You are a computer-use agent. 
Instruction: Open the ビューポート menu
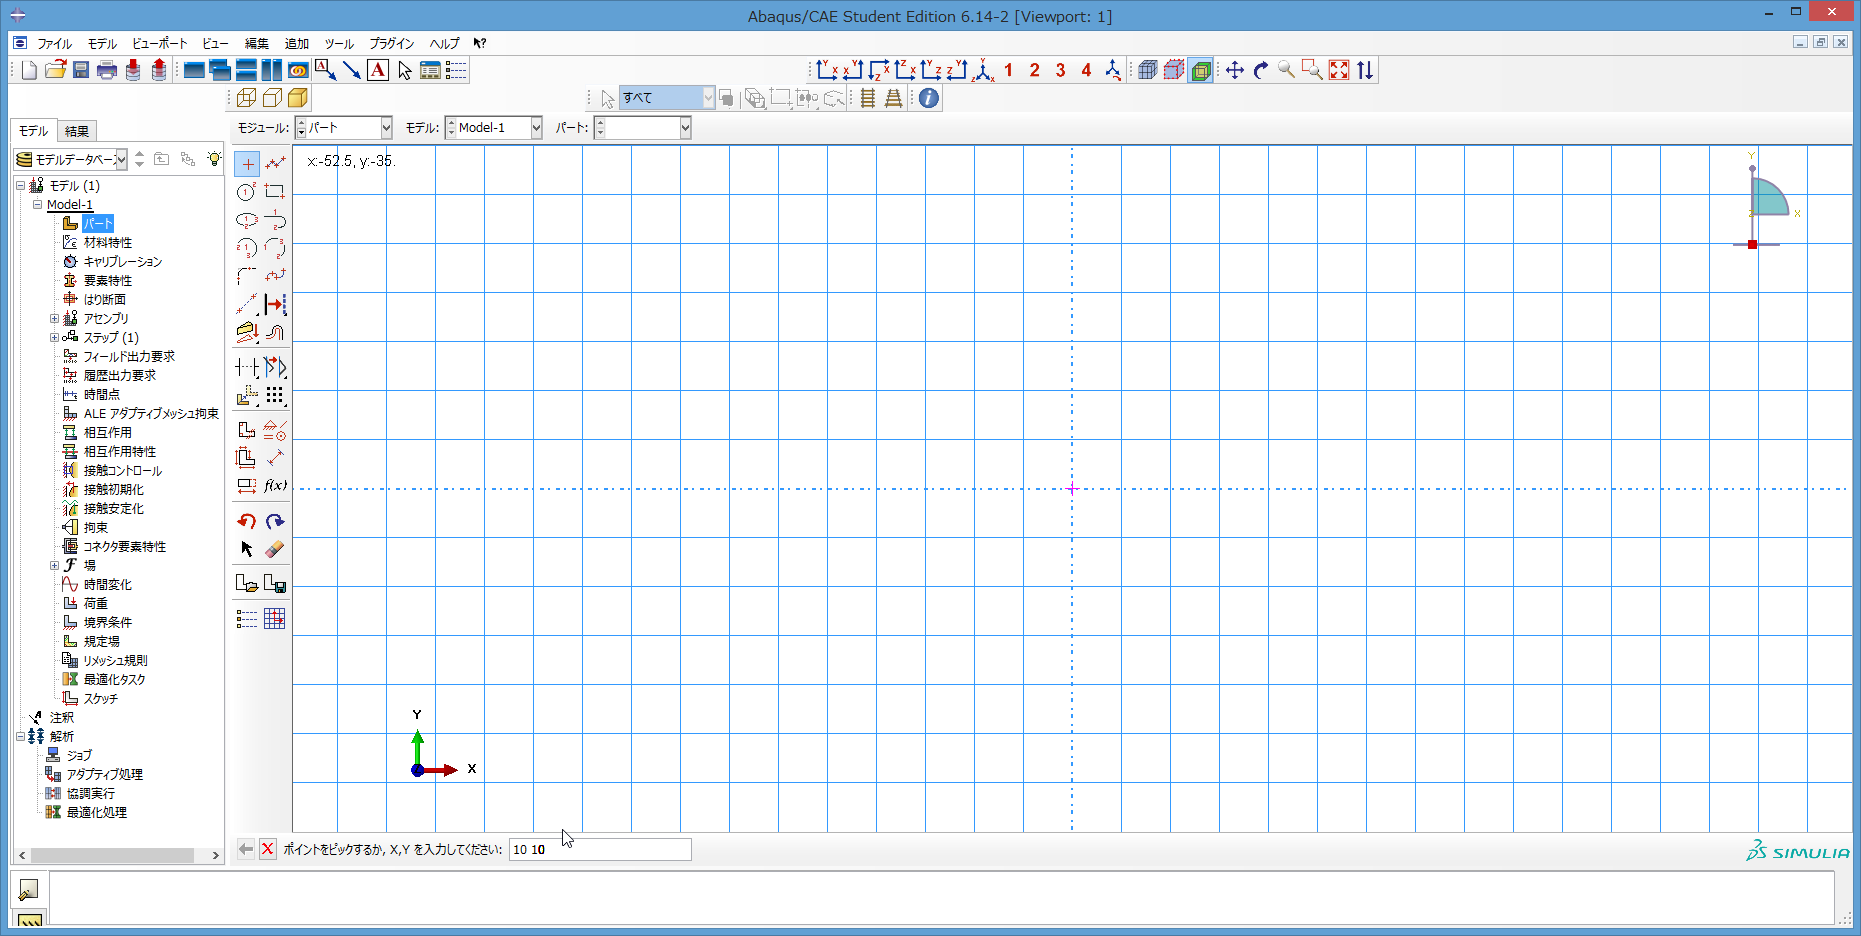coord(160,44)
